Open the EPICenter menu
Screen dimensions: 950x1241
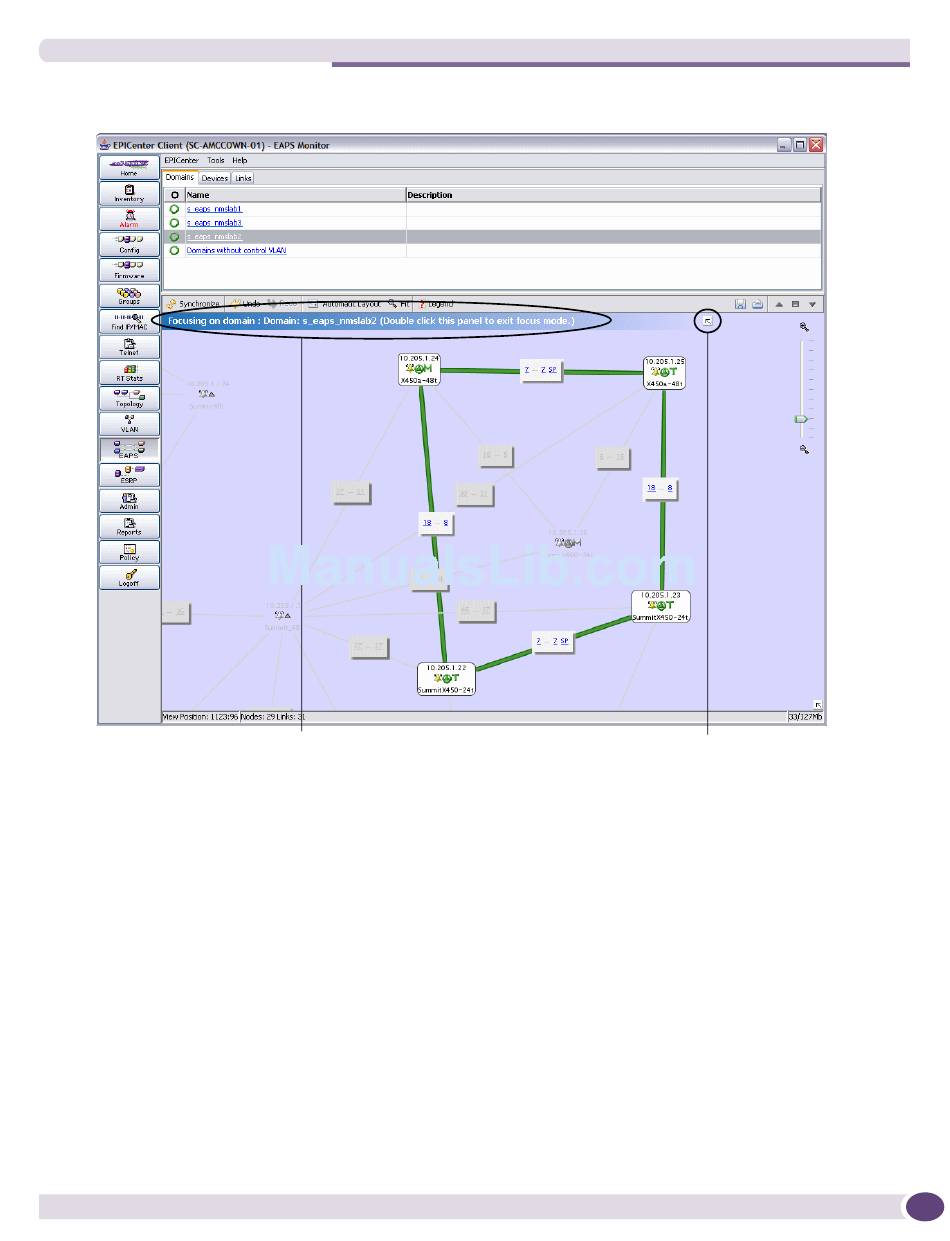pos(181,160)
